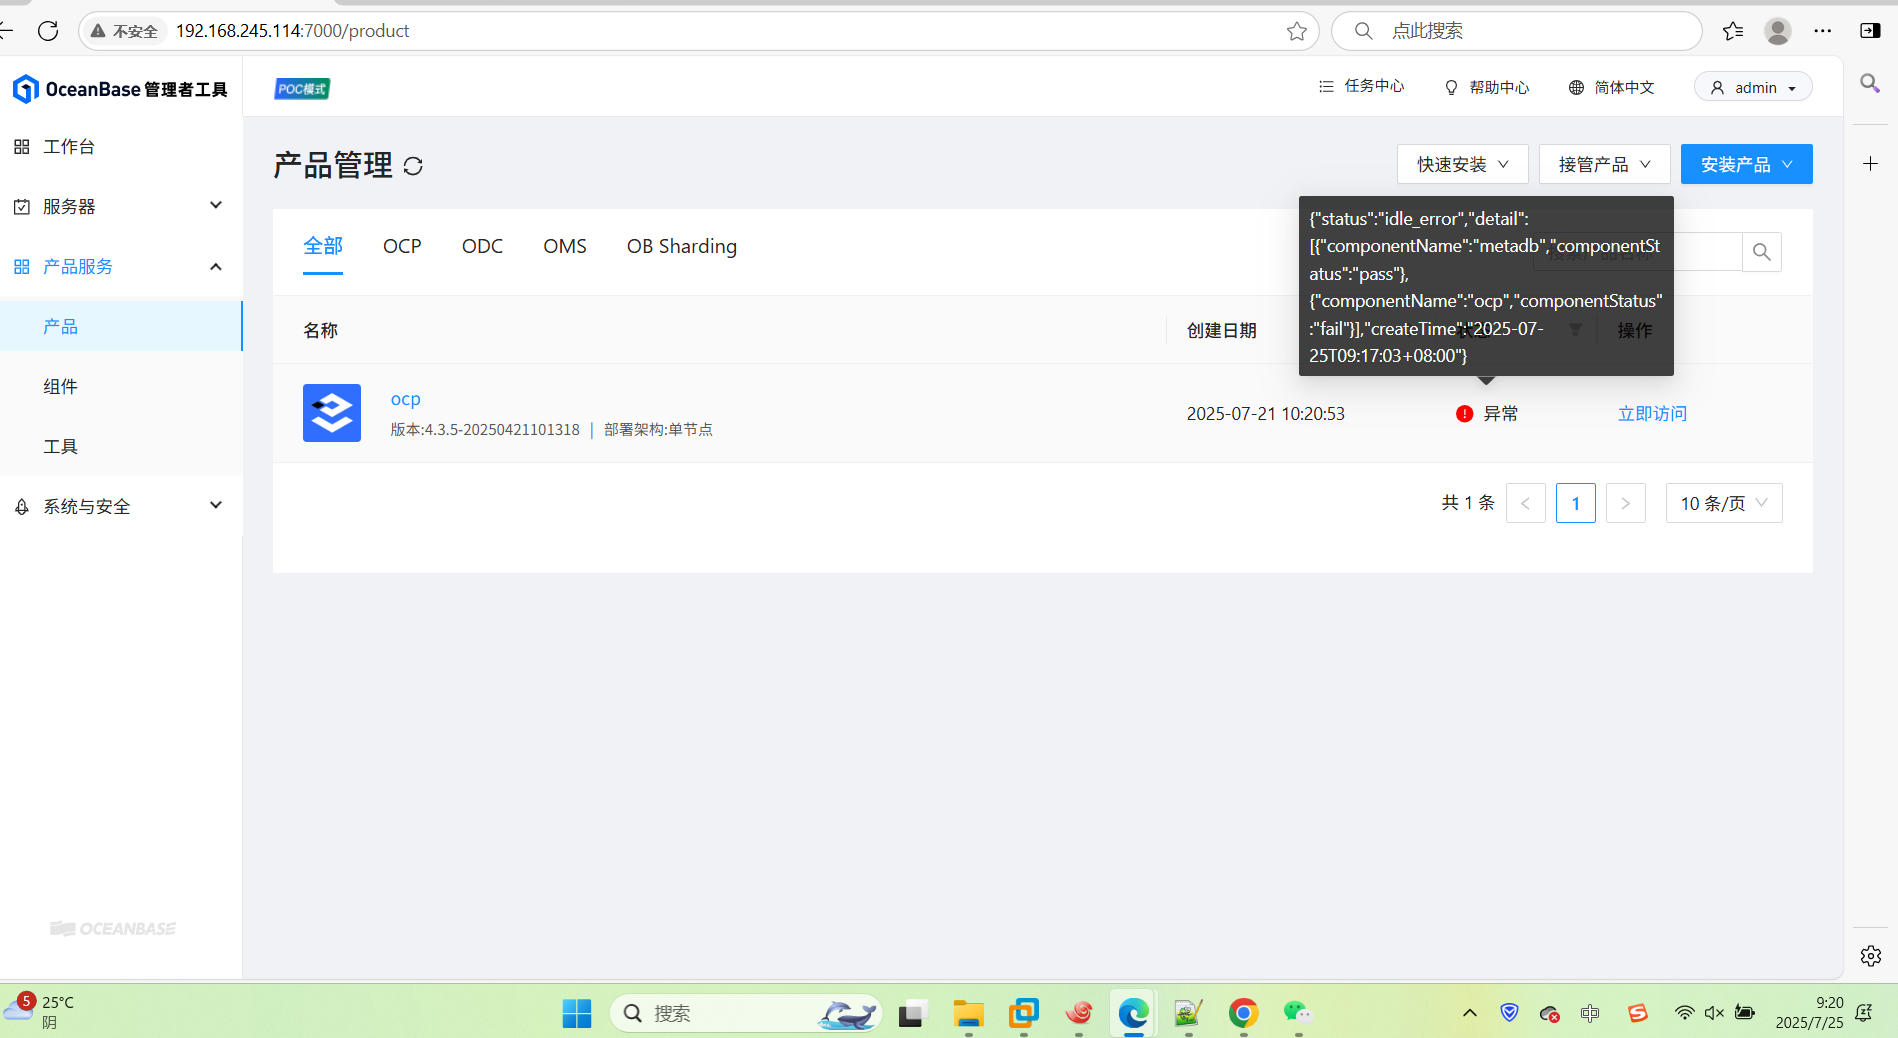1898x1038 pixels.
Task: Click the ocp product icon thumbnail
Action: [332, 413]
